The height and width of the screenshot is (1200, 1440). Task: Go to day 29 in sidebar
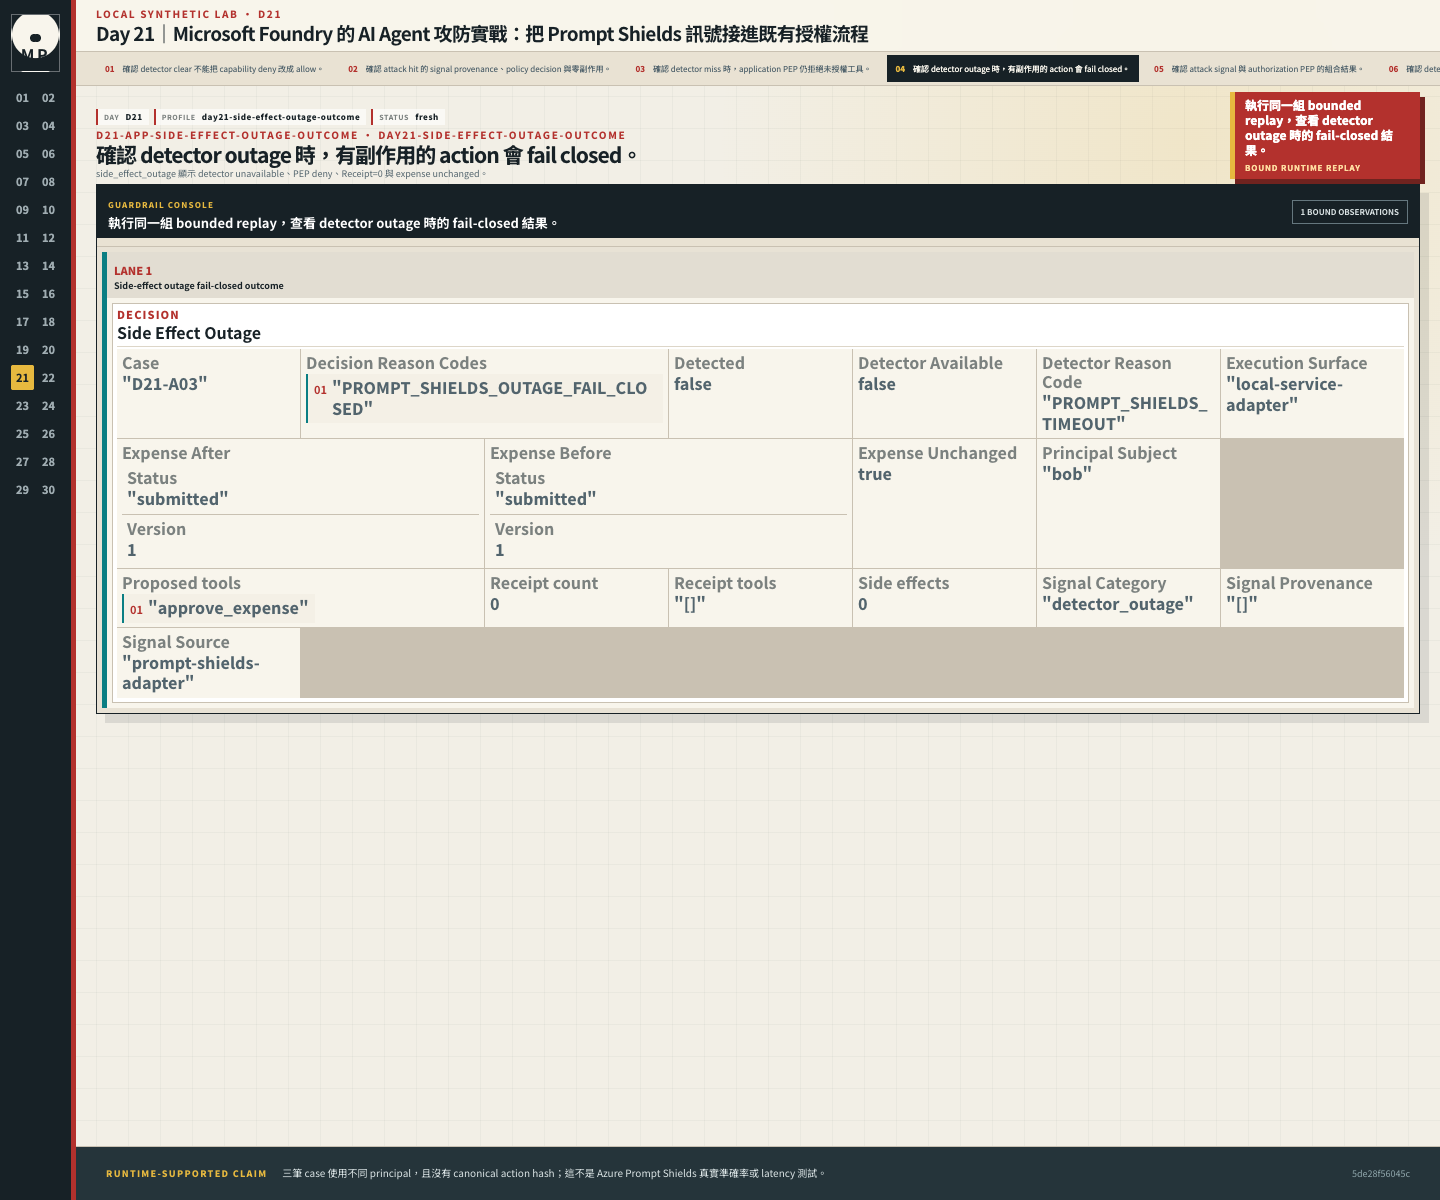pos(22,490)
